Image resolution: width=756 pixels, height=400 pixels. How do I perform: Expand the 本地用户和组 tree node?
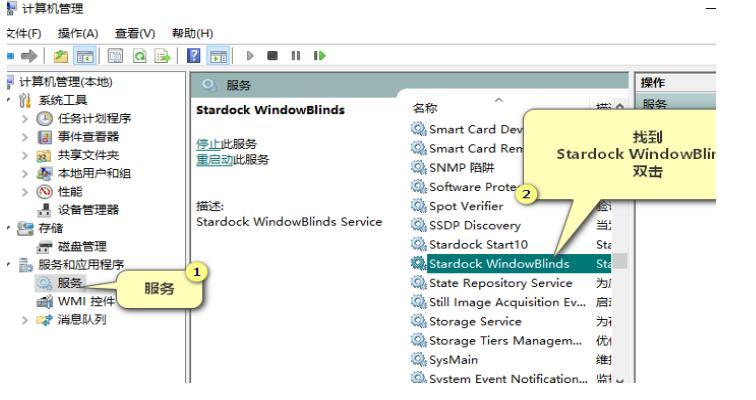point(25,173)
